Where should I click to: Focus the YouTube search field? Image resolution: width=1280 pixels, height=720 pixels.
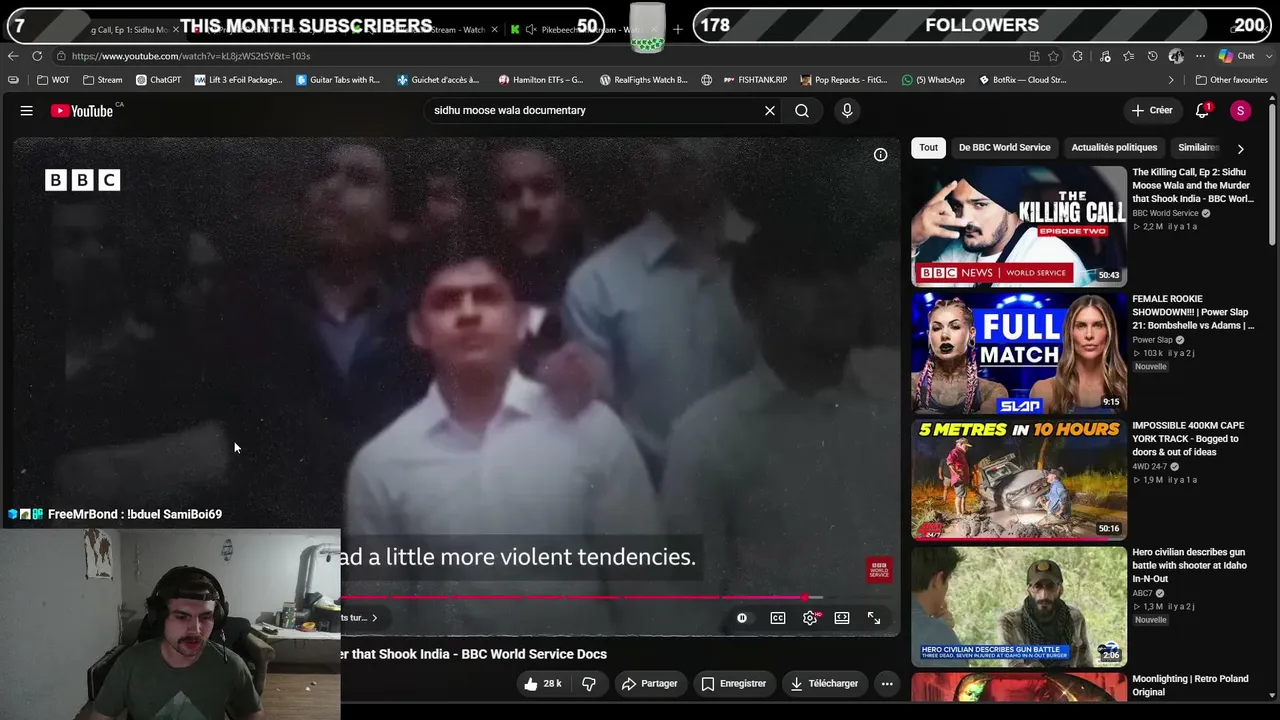(595, 111)
